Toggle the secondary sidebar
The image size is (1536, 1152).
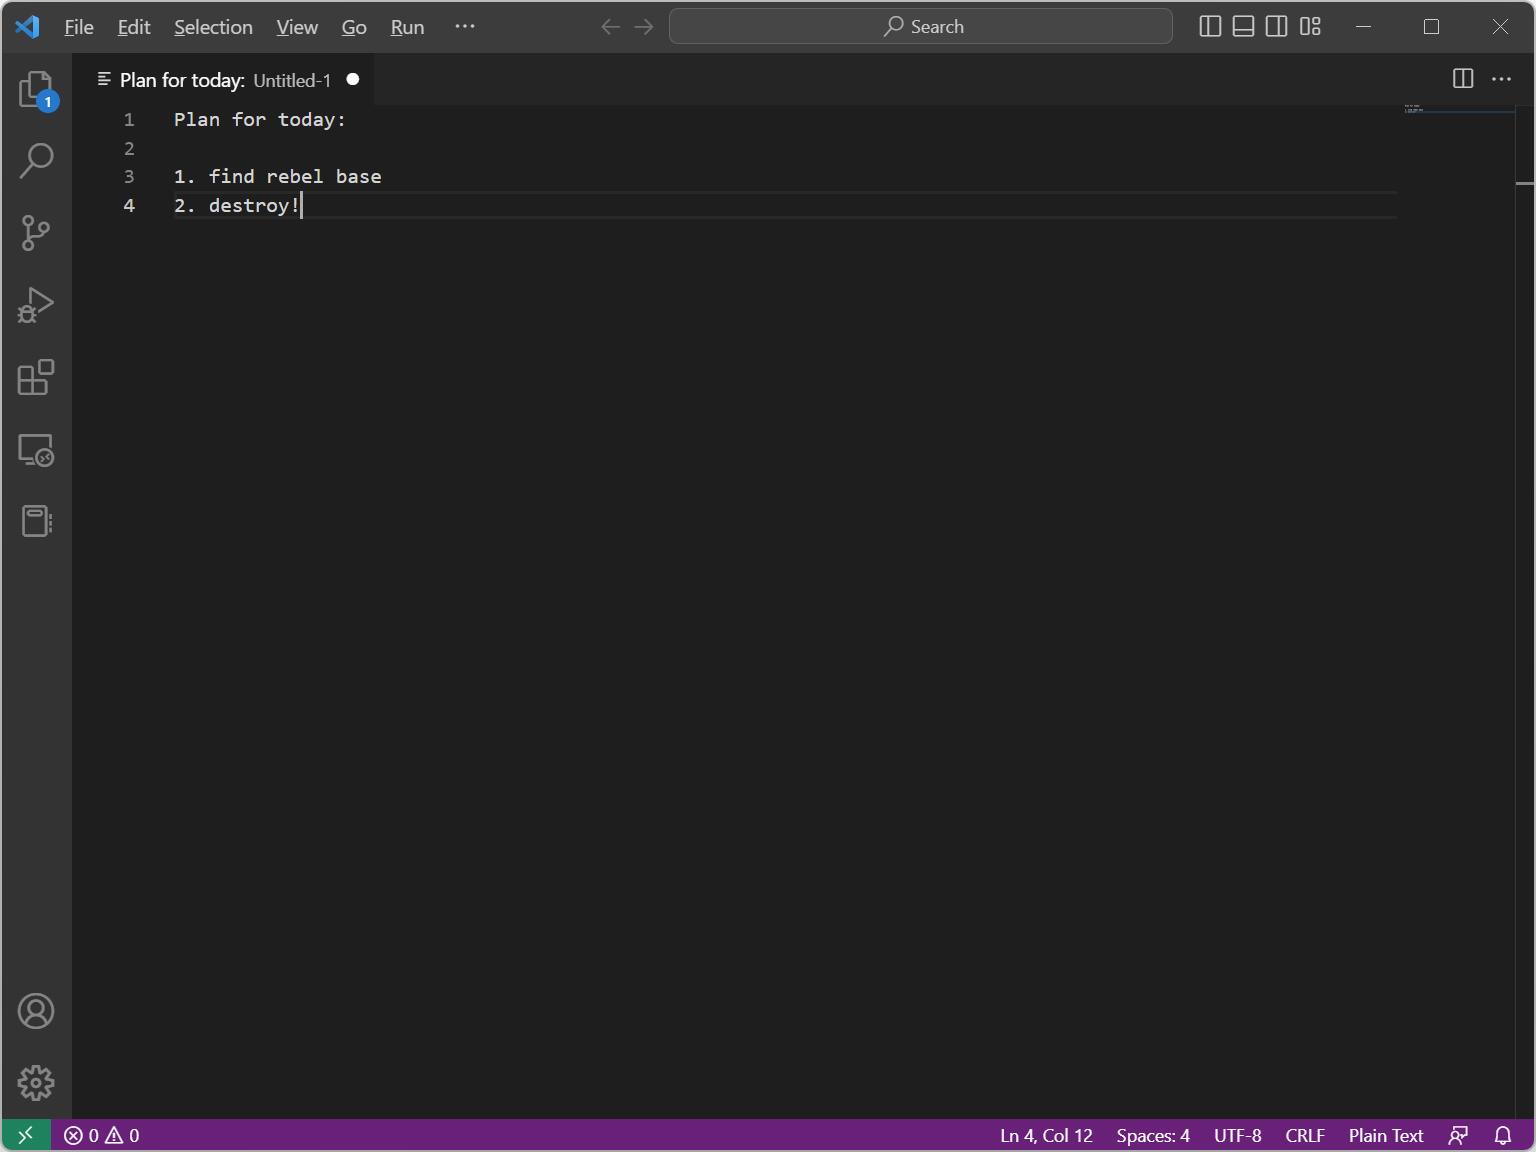pos(1276,27)
